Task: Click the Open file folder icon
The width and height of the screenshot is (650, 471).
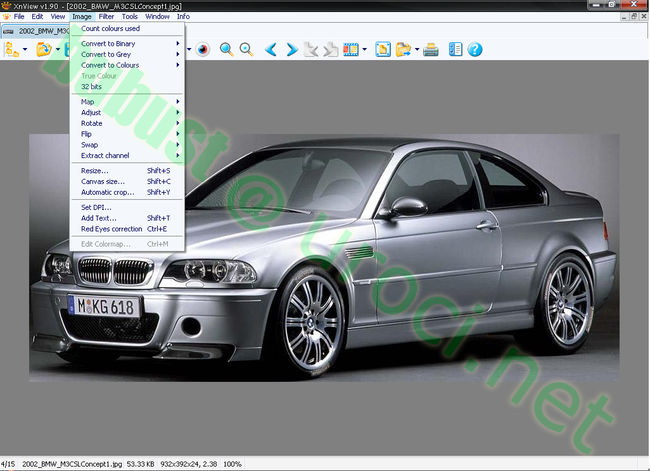Action: pos(44,49)
